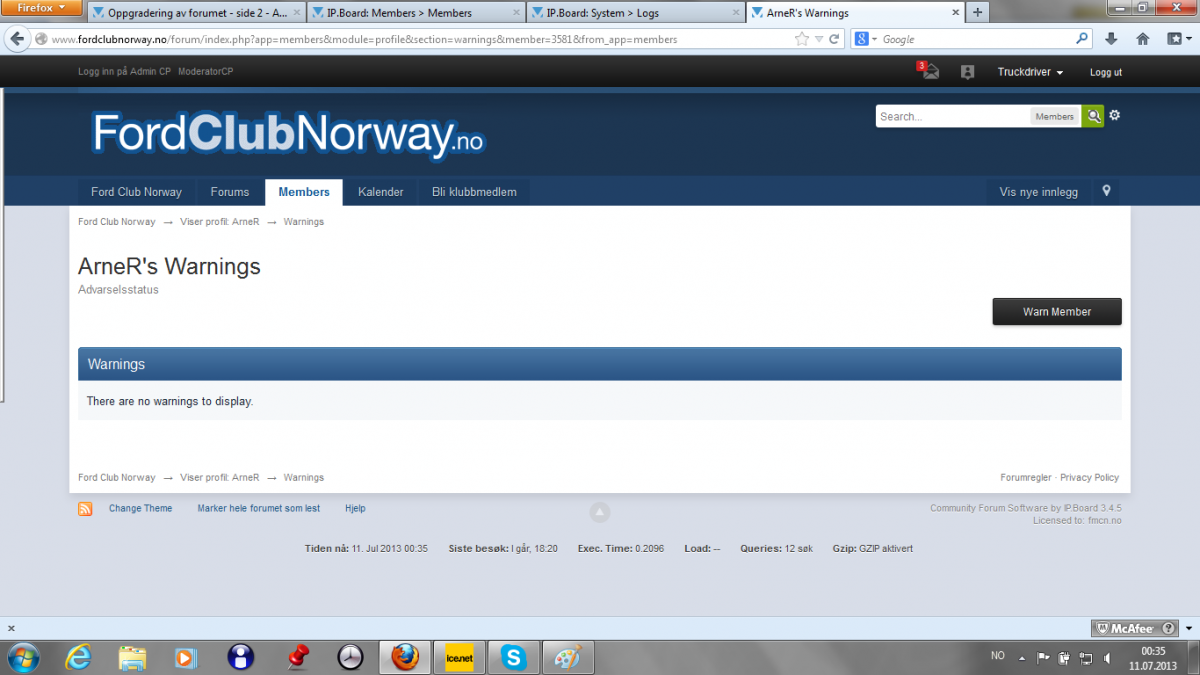This screenshot has height=675, width=1200.
Task: Bookmark this page with star icon
Action: [x=801, y=39]
